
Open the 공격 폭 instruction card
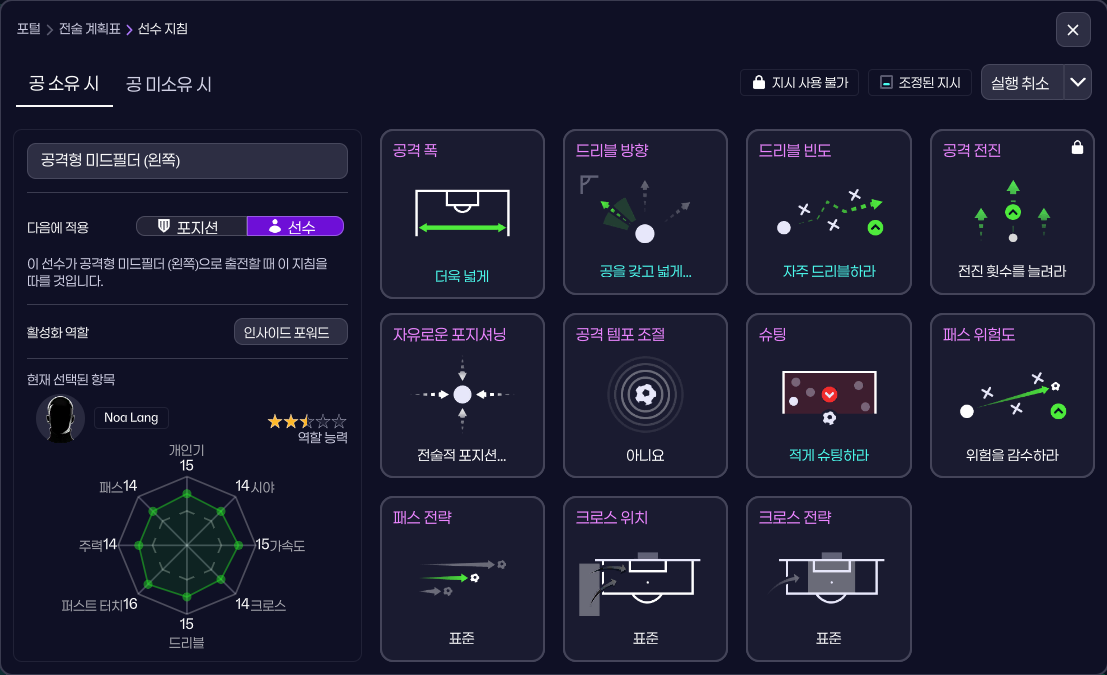click(462, 212)
